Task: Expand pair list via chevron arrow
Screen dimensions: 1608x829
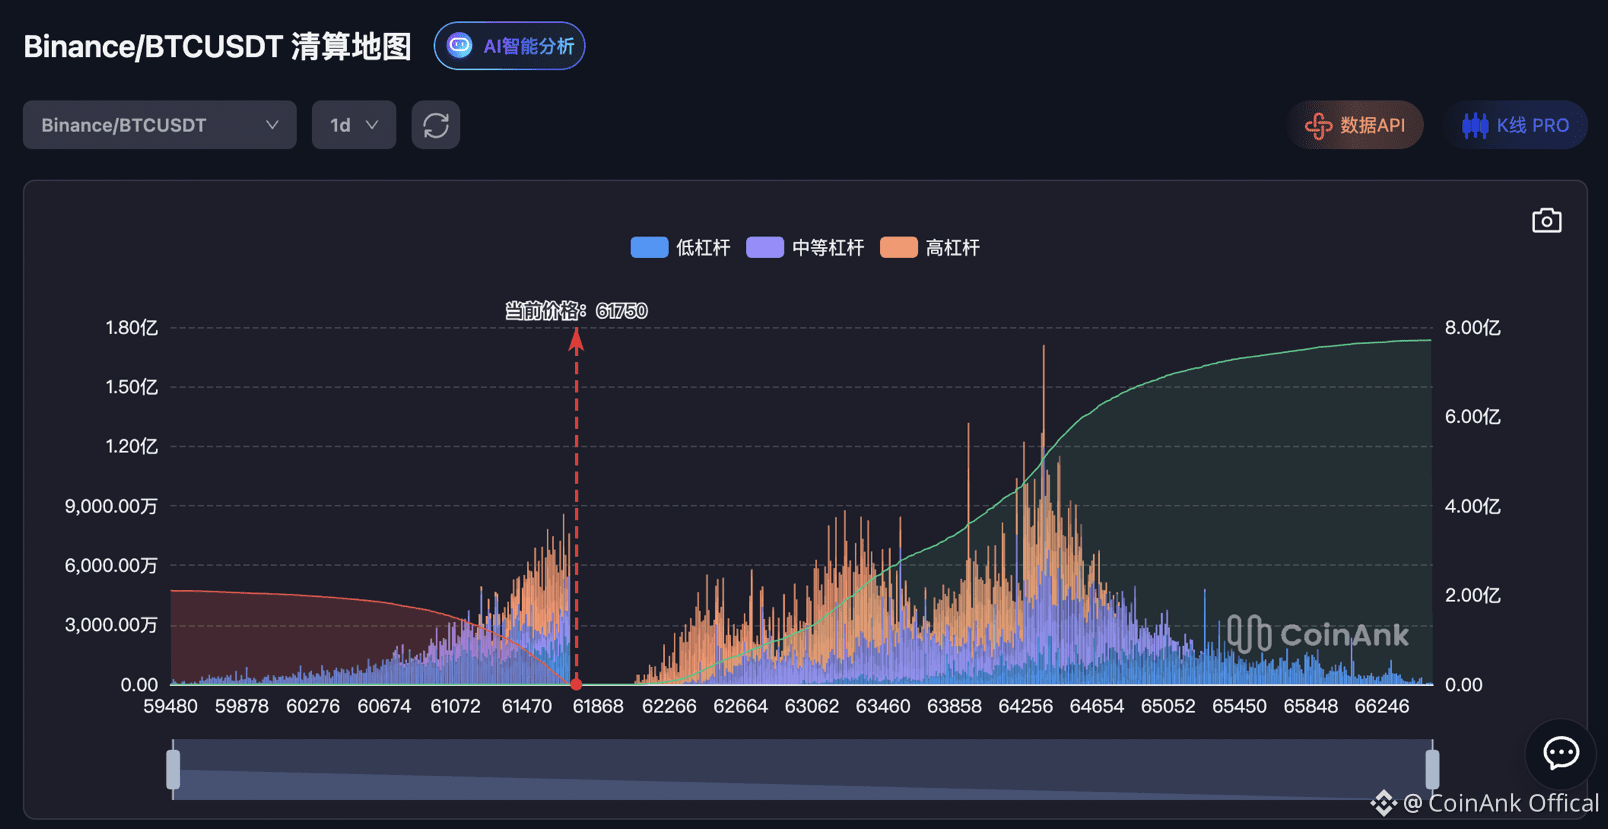Action: (272, 125)
